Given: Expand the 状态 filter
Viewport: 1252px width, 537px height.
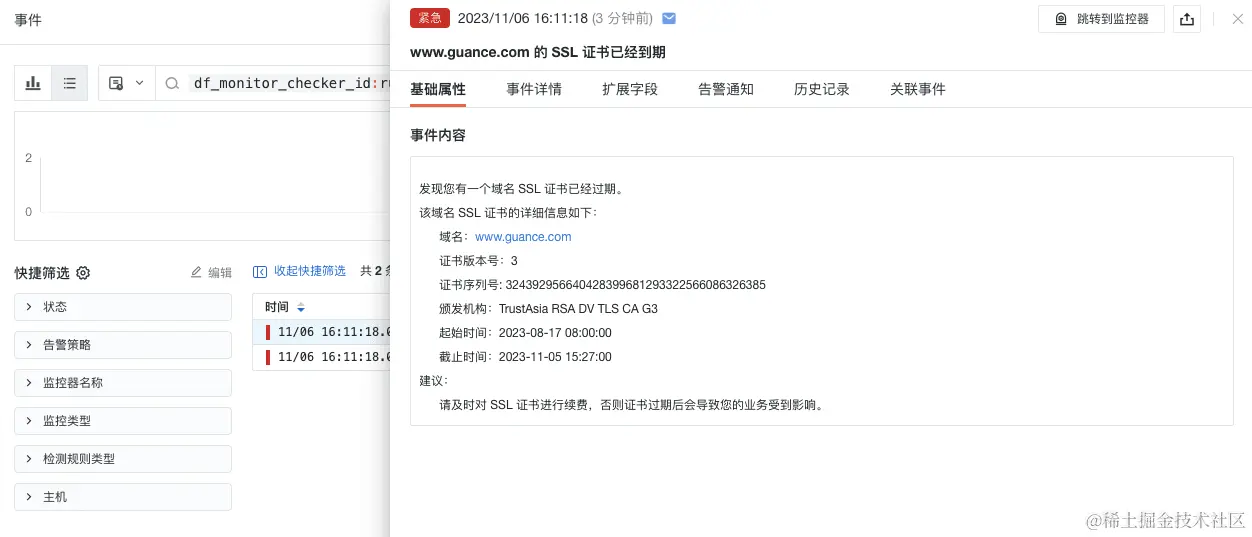Looking at the screenshot, I should (x=123, y=307).
